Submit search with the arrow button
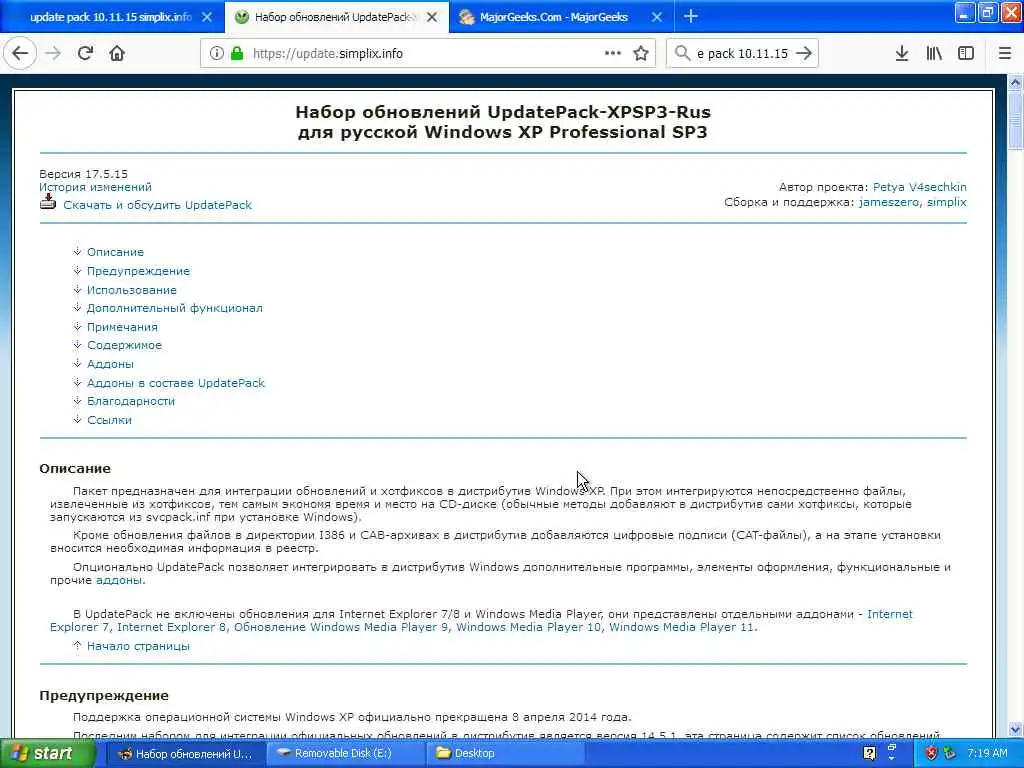The width and height of the screenshot is (1024, 768). (x=804, y=54)
